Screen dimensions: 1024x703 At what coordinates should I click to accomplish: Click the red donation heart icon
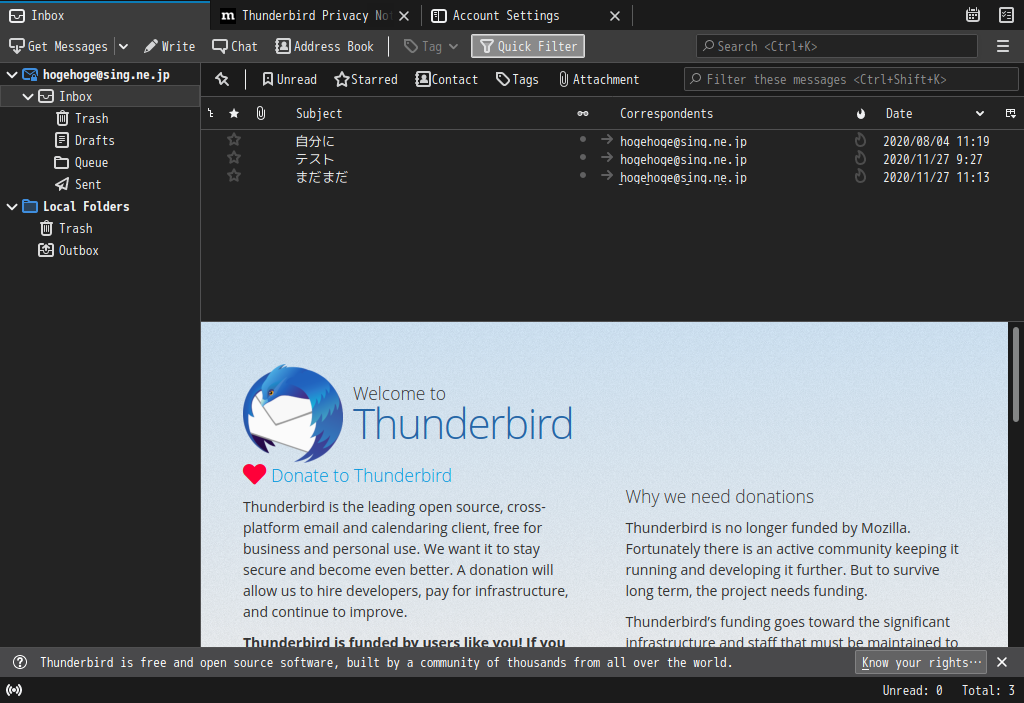click(x=254, y=474)
